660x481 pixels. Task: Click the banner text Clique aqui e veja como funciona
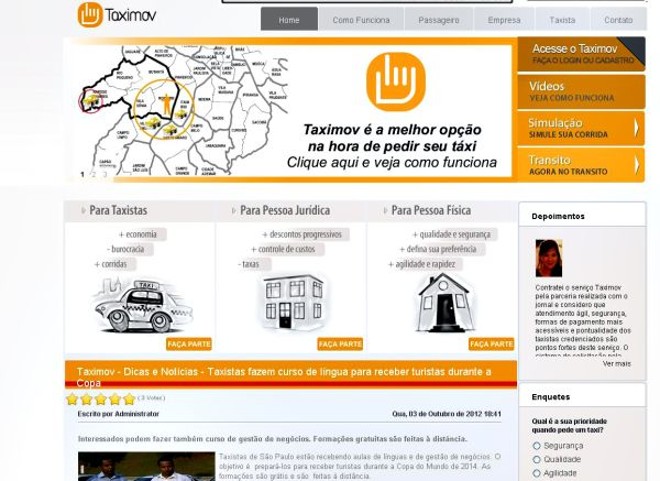(x=391, y=162)
